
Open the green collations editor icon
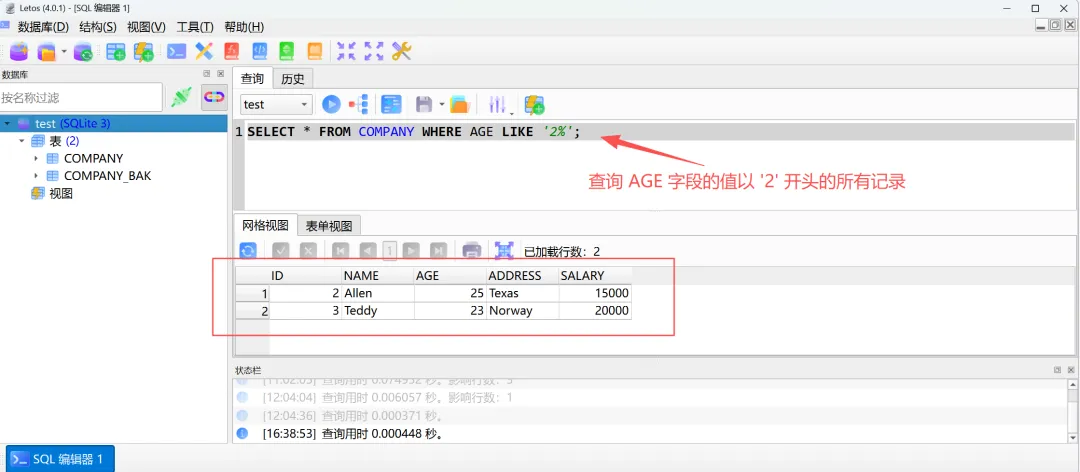click(x=287, y=51)
